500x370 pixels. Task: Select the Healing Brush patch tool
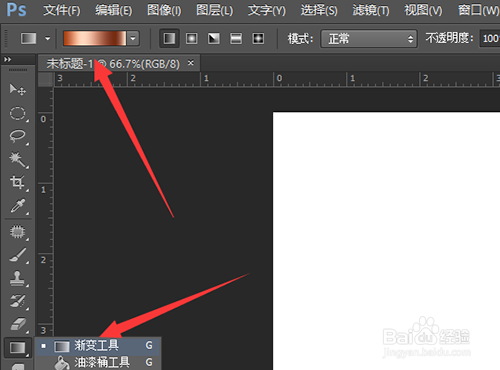coord(17,231)
